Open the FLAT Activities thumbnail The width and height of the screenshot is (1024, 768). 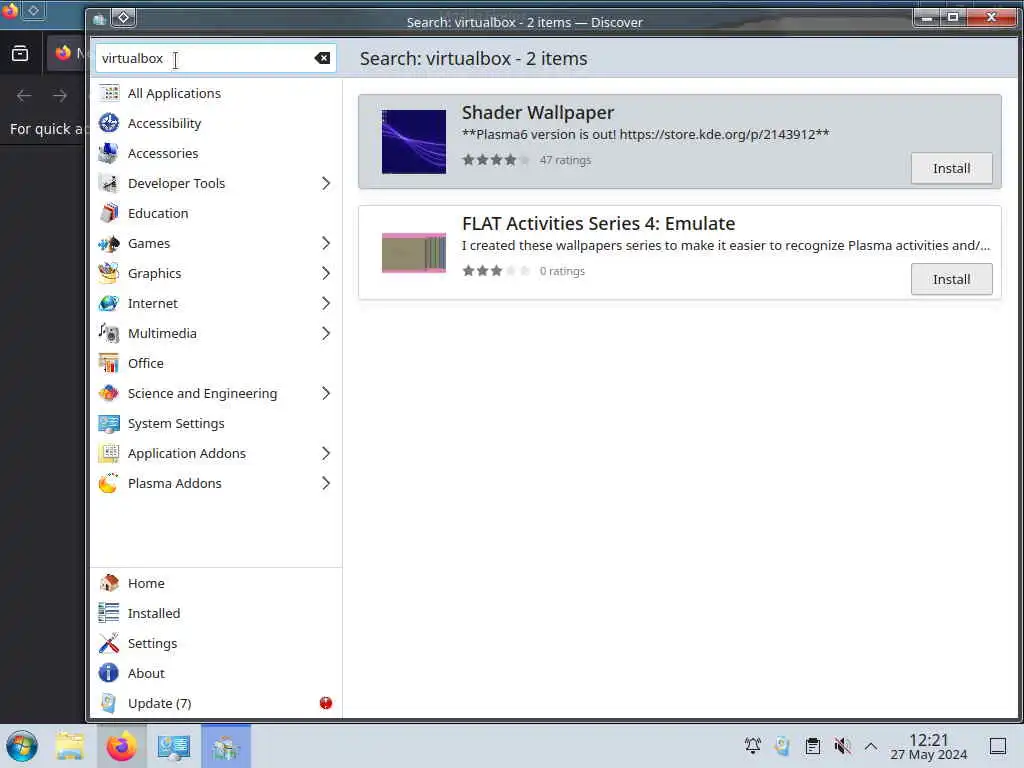click(414, 253)
